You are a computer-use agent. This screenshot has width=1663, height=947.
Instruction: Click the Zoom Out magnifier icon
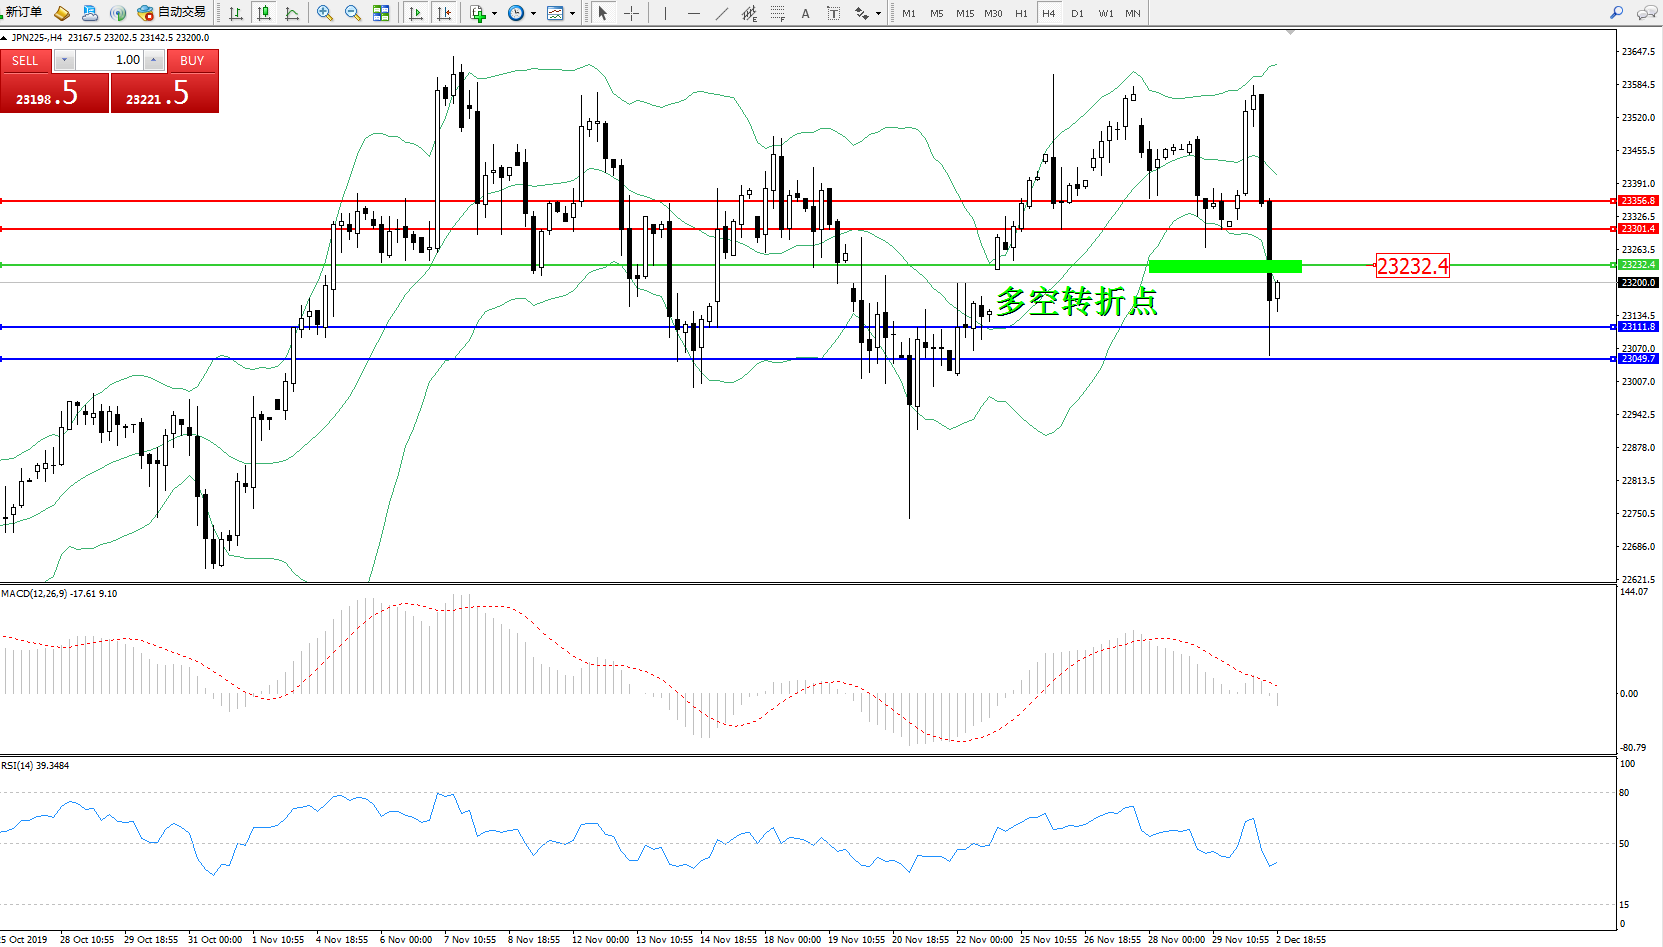(x=352, y=13)
